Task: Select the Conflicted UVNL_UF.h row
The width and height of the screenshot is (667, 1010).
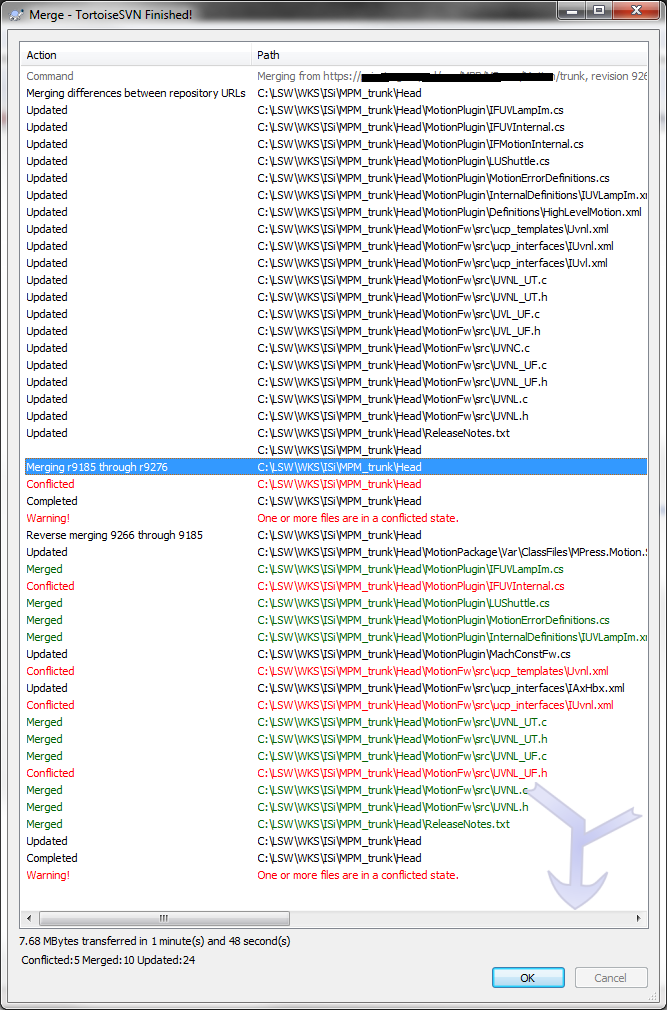Action: 334,773
